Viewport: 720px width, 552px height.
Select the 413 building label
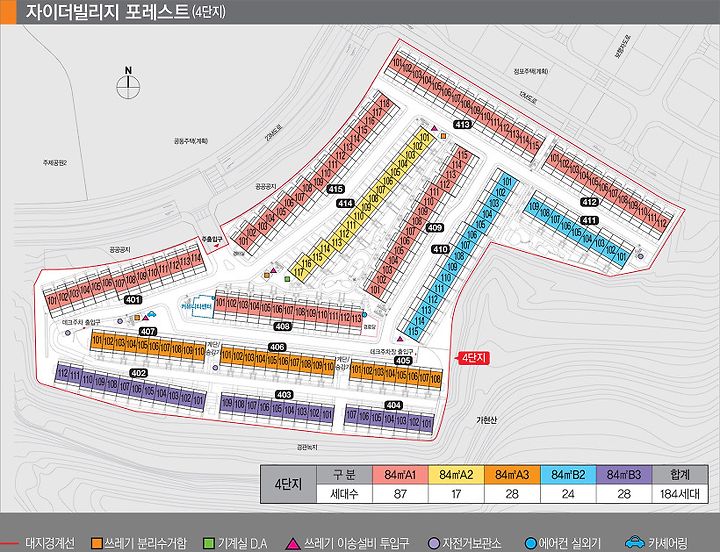click(462, 124)
